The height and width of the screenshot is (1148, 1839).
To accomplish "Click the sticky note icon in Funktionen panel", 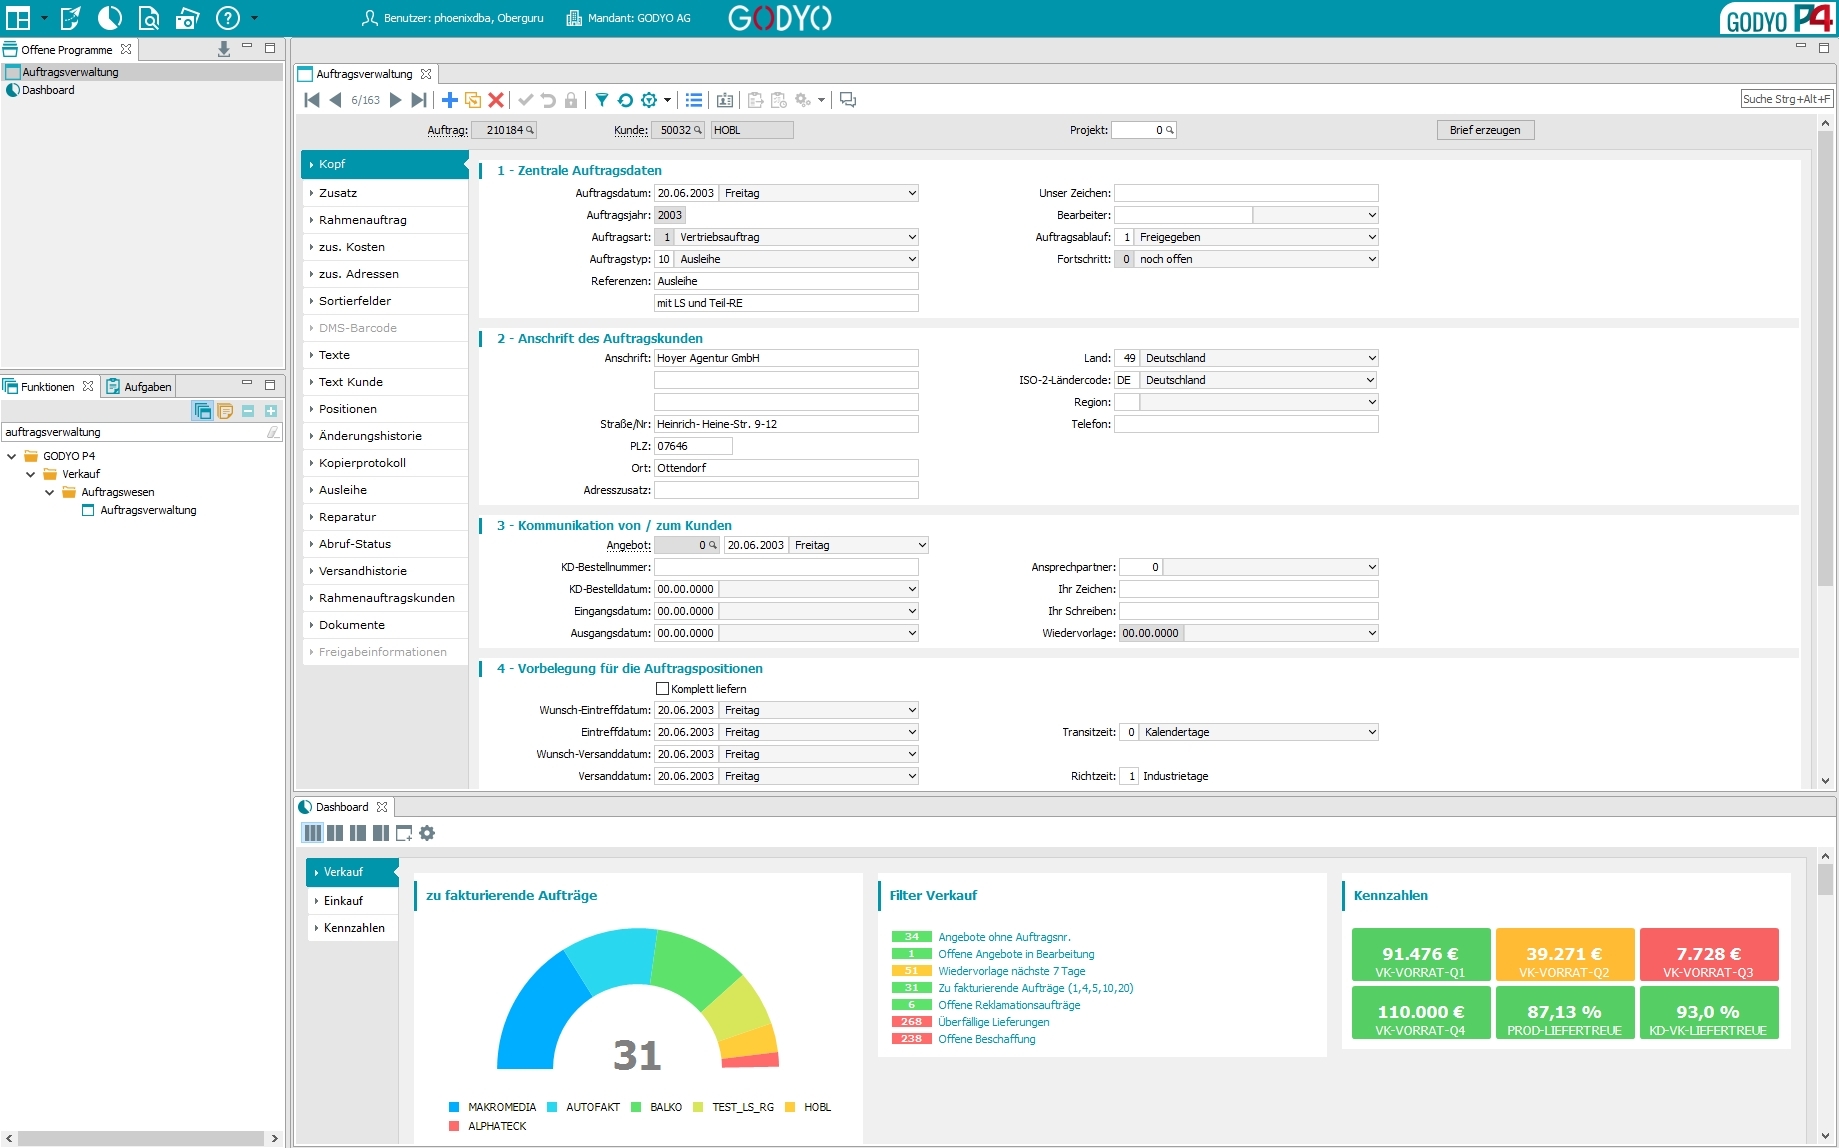I will pos(226,411).
